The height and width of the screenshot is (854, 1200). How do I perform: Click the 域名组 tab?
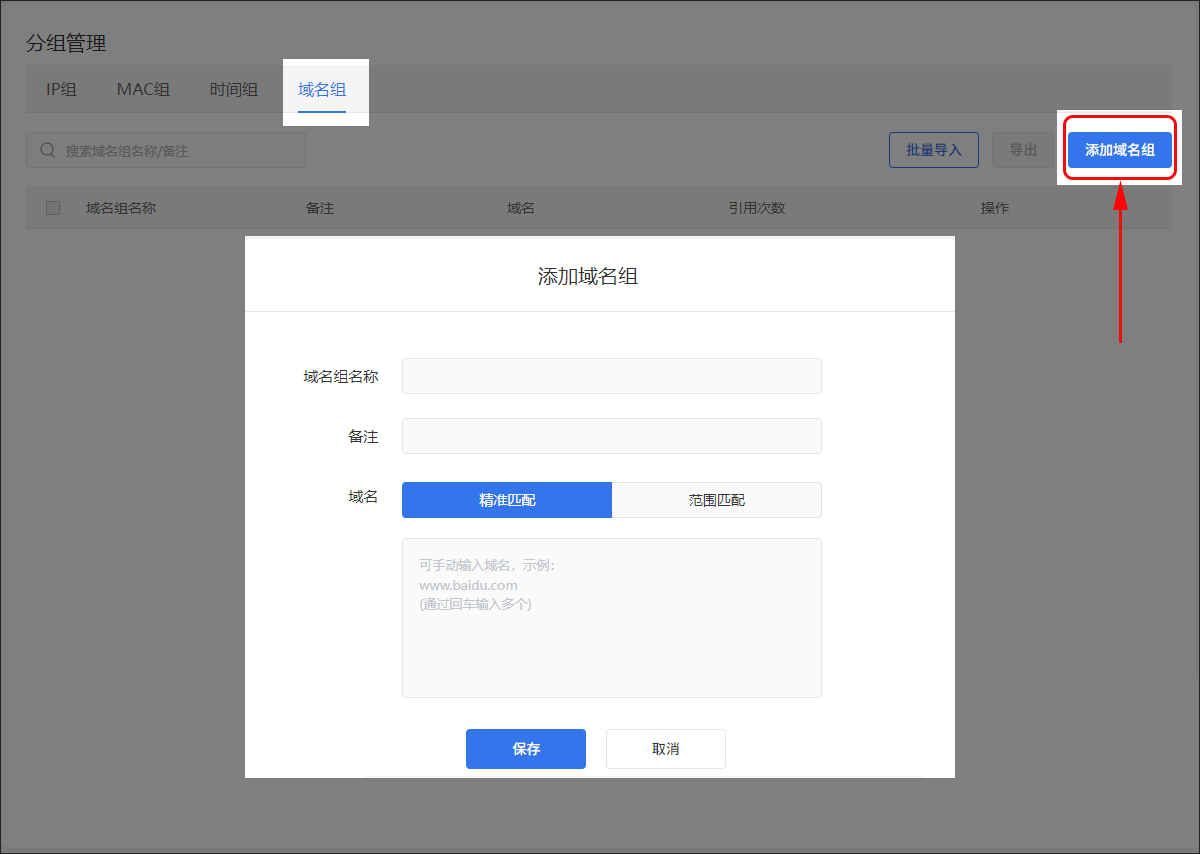(322, 89)
